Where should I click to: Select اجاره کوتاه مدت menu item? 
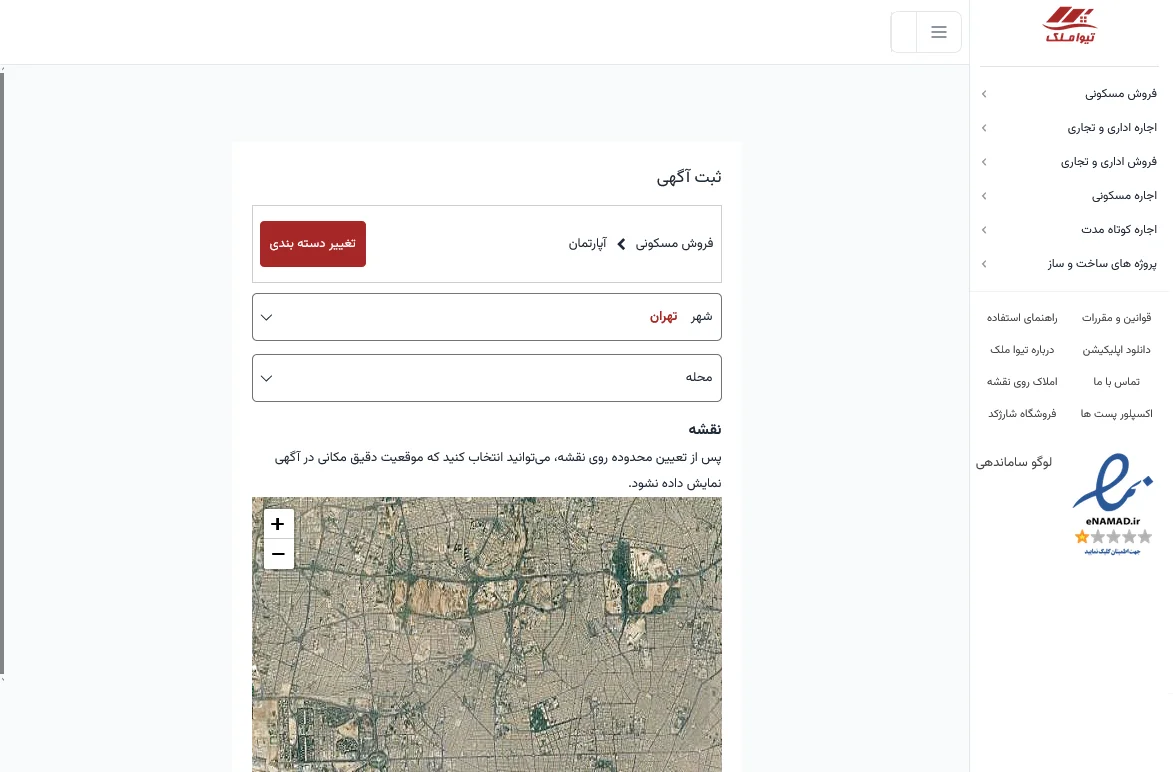pos(1118,230)
